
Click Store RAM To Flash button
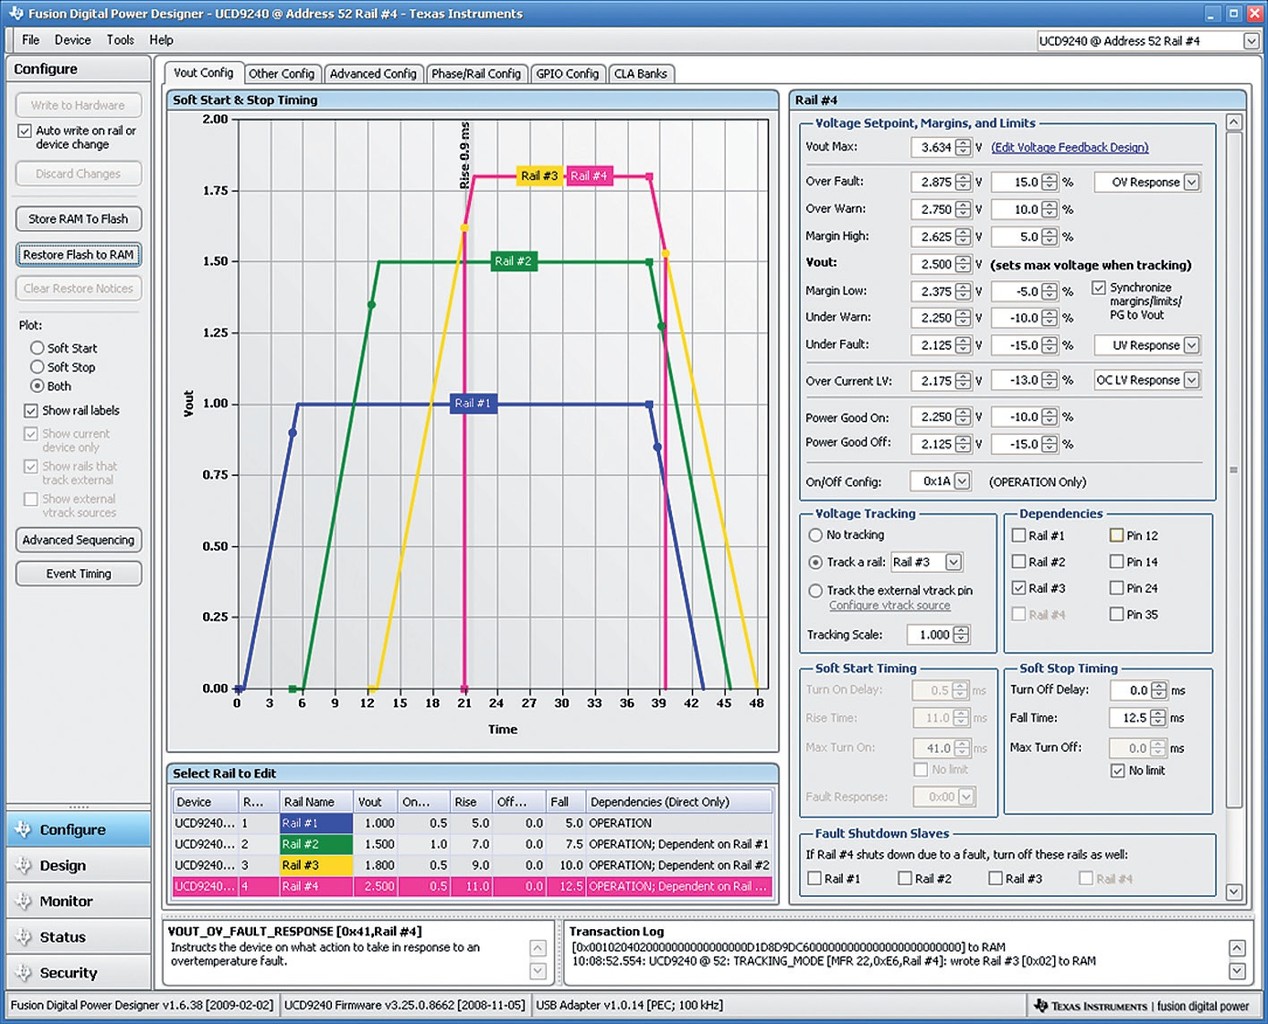click(78, 219)
